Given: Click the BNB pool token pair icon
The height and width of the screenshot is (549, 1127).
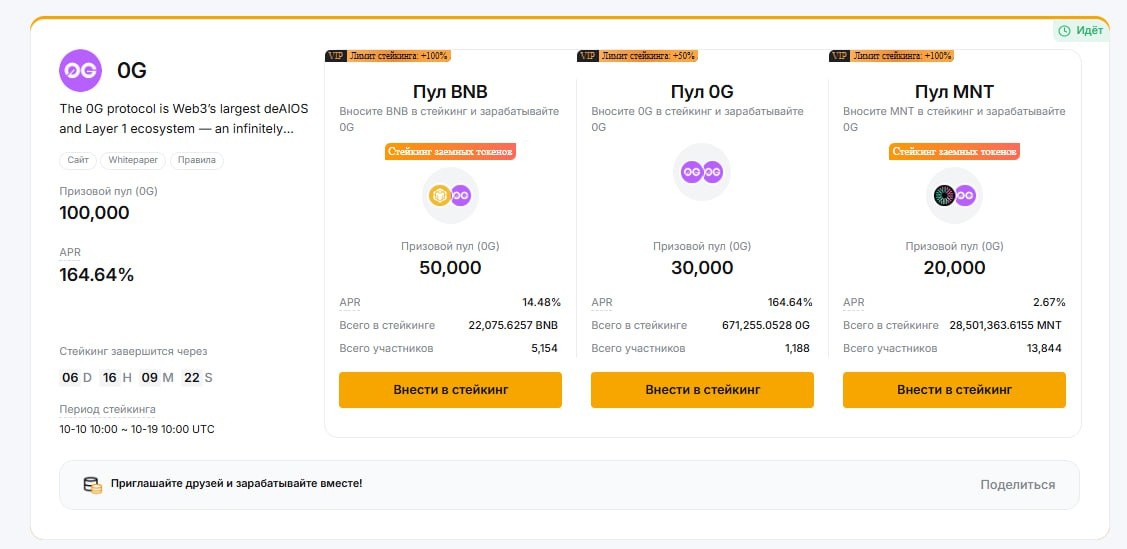Looking at the screenshot, I should click(x=450, y=196).
